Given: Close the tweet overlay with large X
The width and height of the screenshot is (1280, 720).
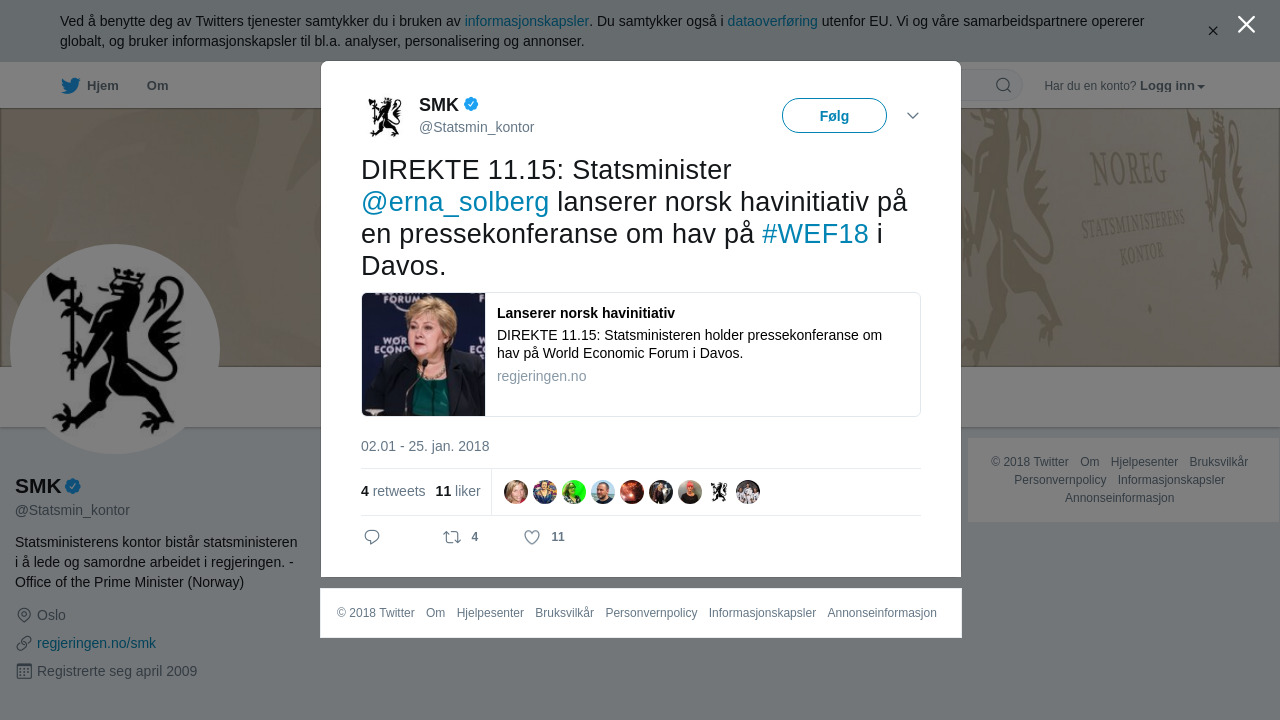Looking at the screenshot, I should [x=1246, y=24].
